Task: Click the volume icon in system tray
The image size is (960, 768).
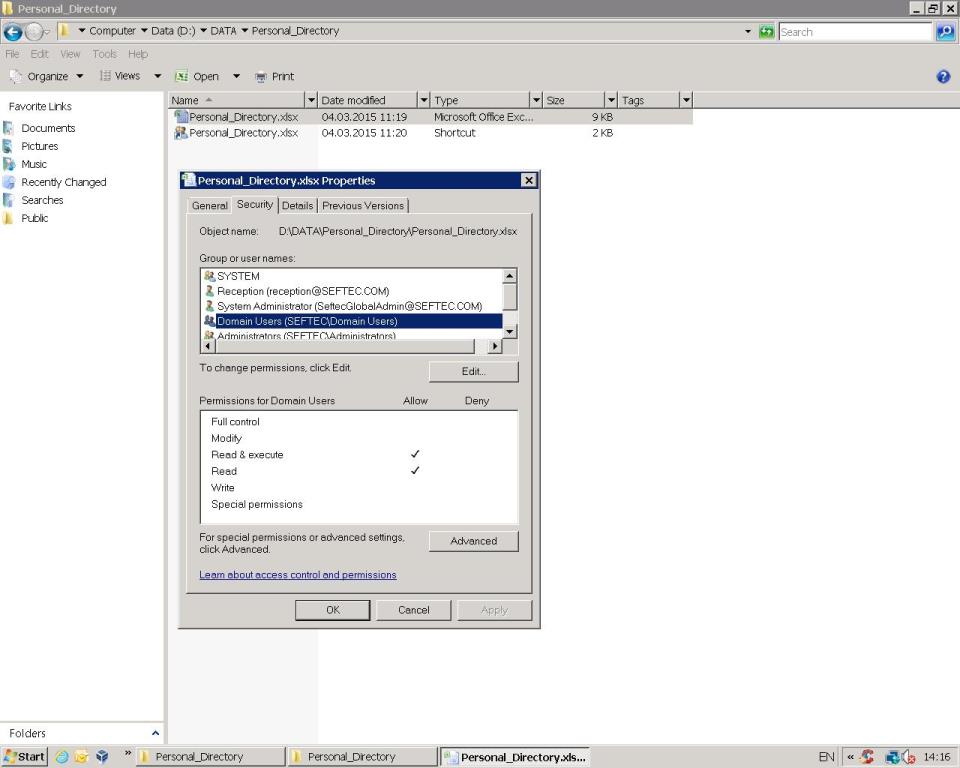Action: coord(908,757)
